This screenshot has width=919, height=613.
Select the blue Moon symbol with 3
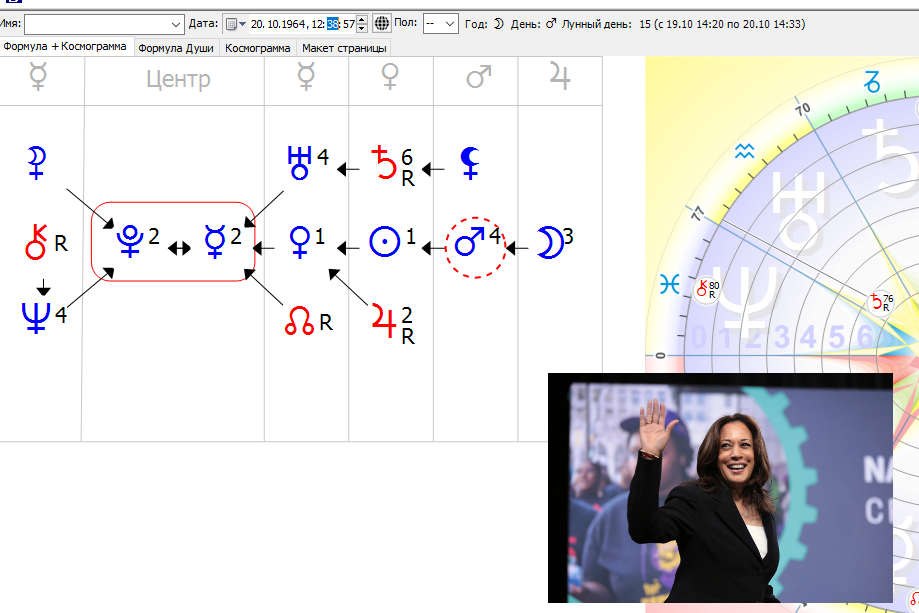click(x=550, y=241)
